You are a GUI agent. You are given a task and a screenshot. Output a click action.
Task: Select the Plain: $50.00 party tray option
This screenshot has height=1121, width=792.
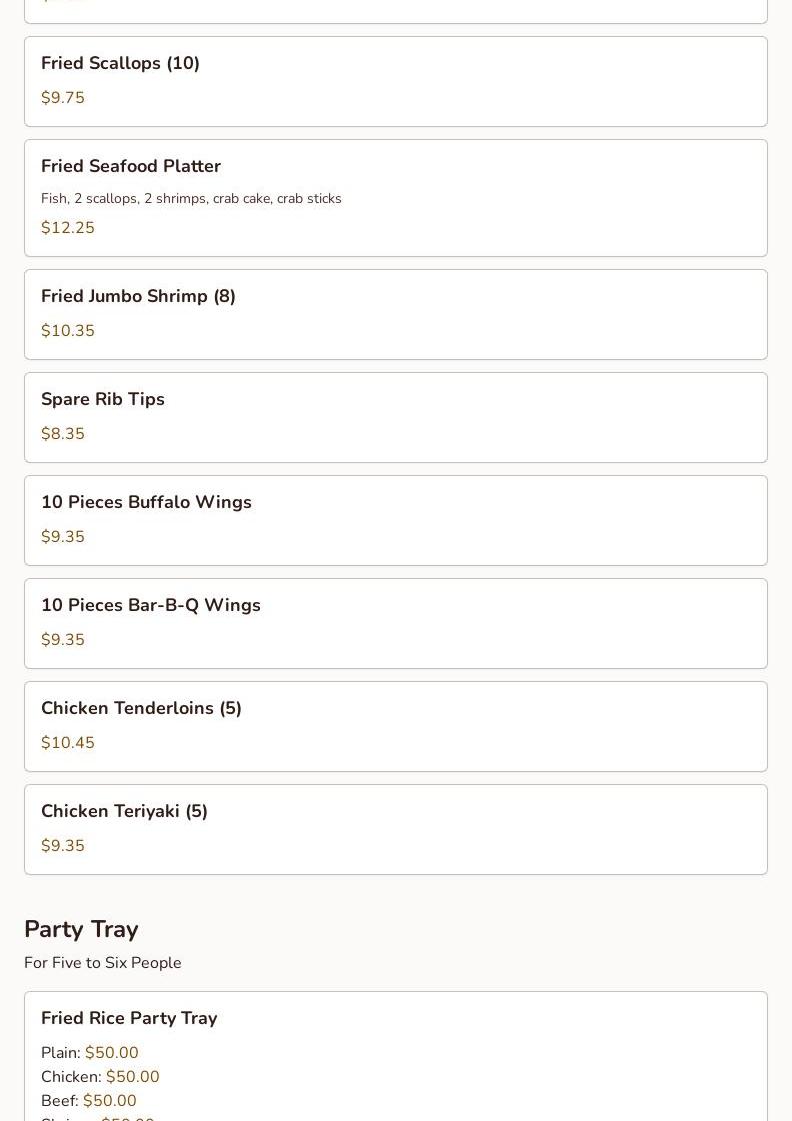tap(89, 1052)
